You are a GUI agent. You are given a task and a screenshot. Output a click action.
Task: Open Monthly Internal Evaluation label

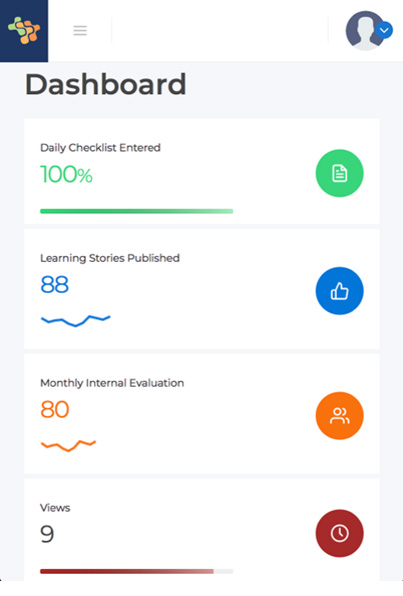point(112,383)
